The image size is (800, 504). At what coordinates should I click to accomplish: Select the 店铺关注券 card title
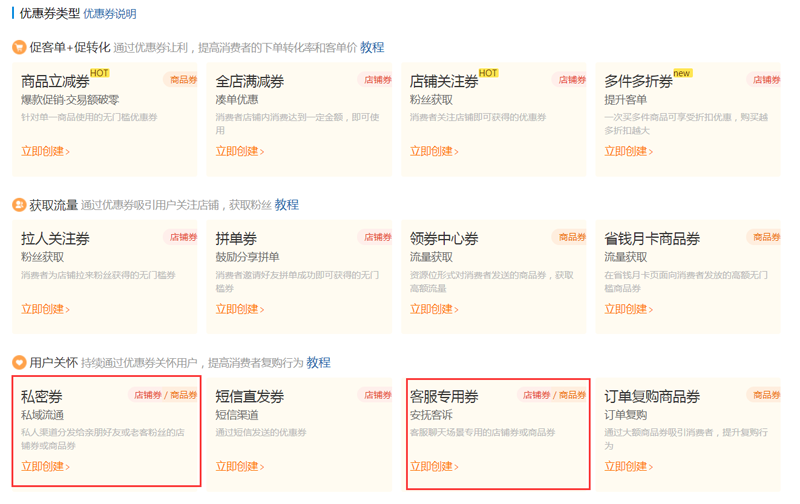tap(444, 82)
